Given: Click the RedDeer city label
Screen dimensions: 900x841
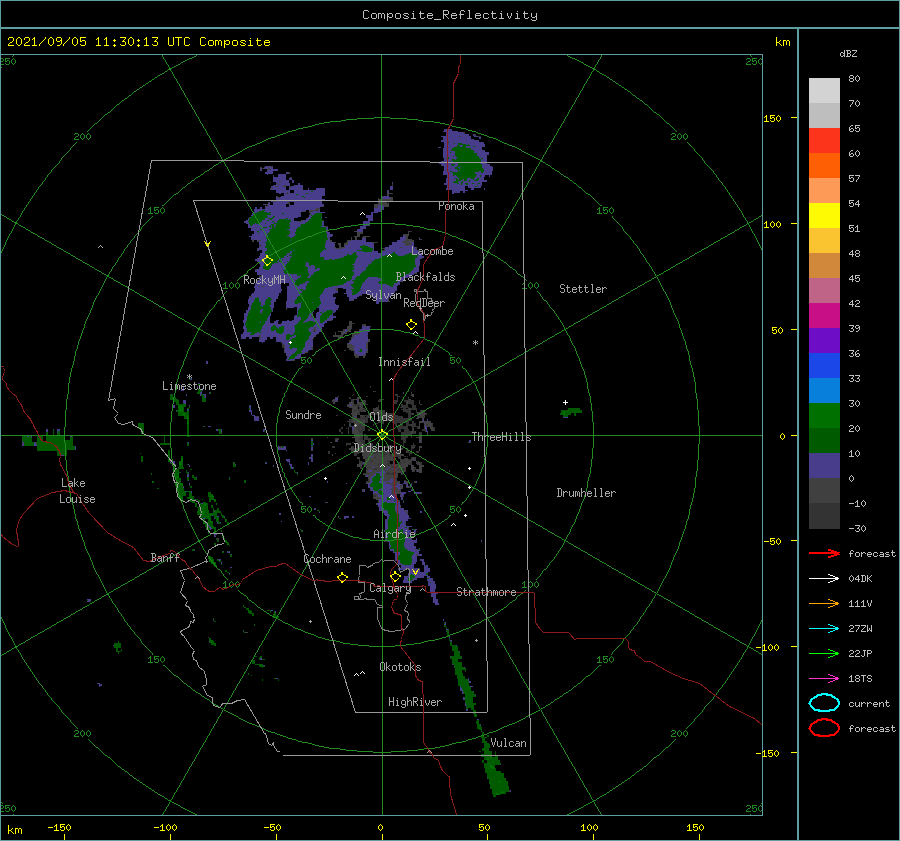Looking at the screenshot, I should [424, 303].
